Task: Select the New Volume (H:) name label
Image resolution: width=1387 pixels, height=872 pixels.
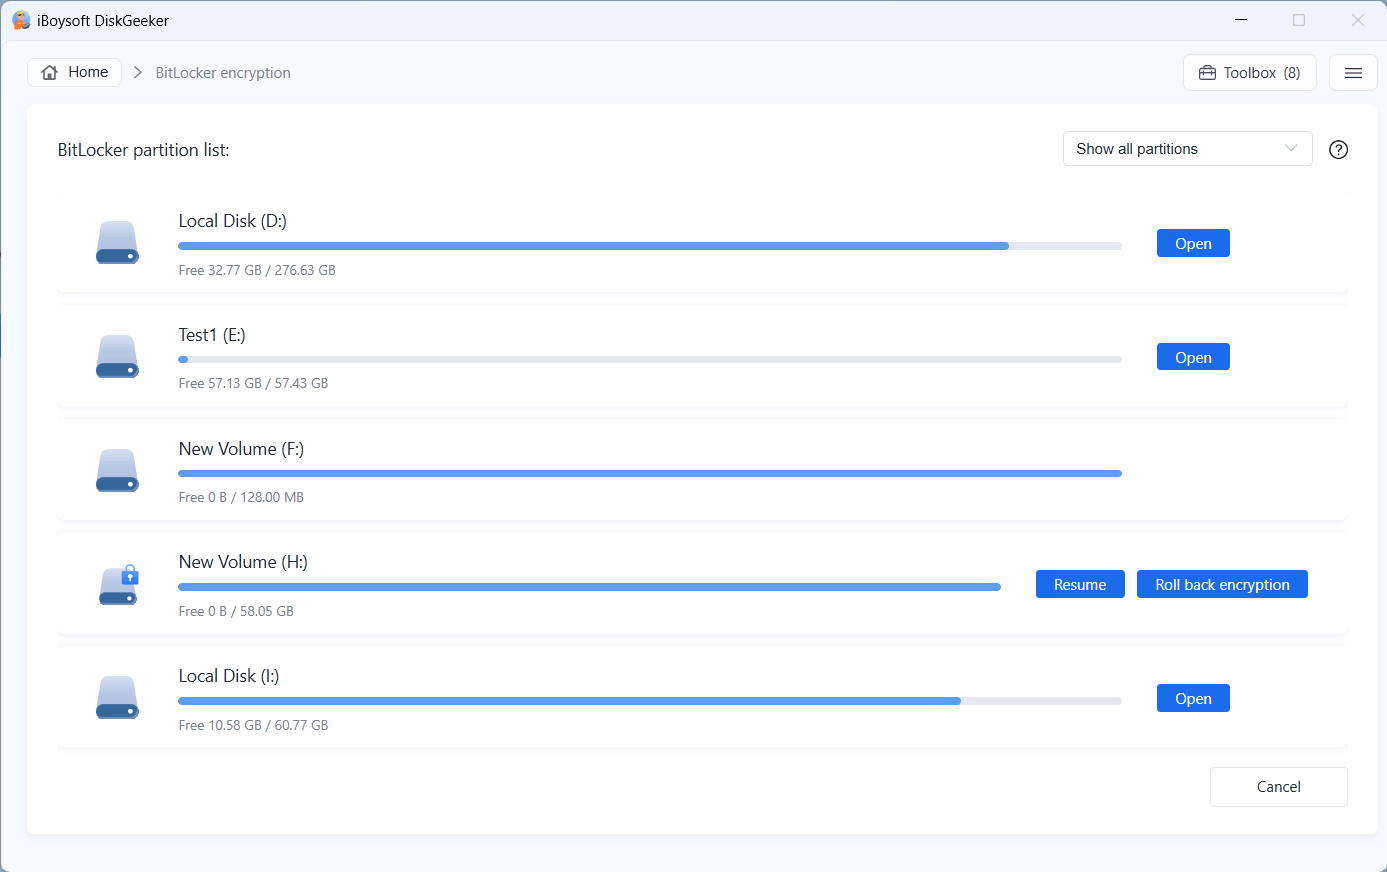Action: click(x=243, y=562)
